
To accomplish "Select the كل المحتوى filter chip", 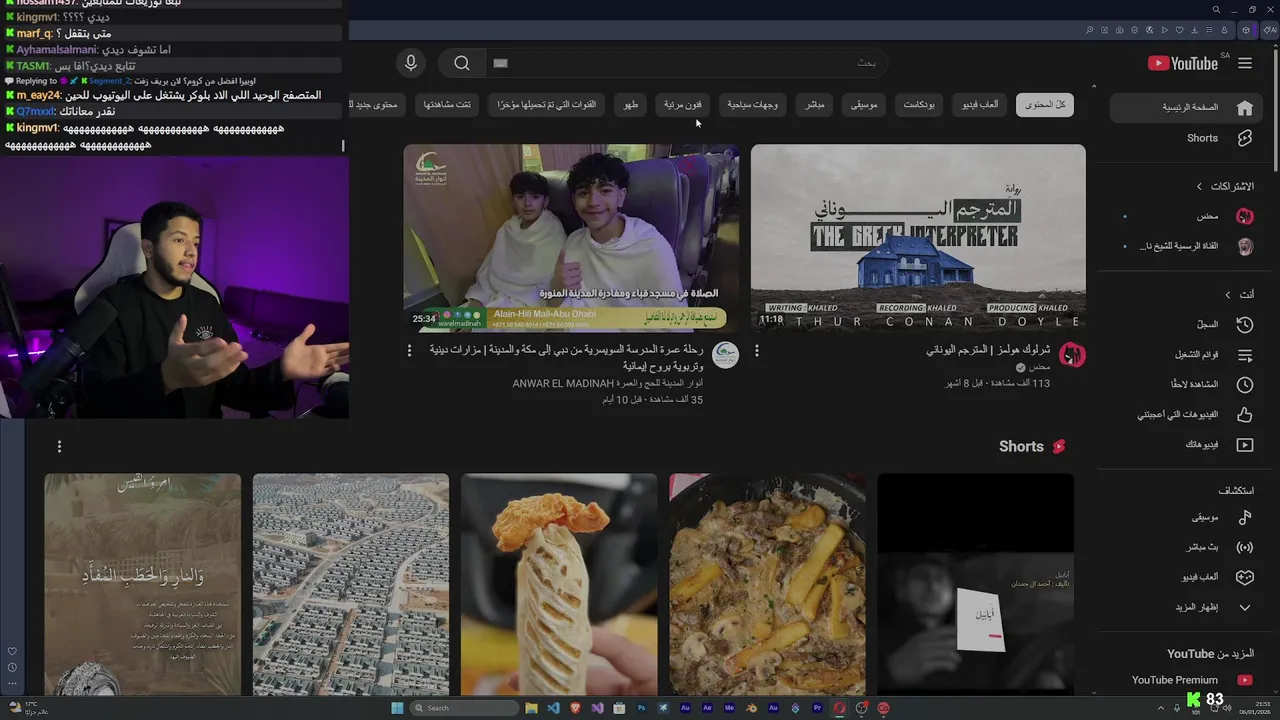I will 1044,105.
